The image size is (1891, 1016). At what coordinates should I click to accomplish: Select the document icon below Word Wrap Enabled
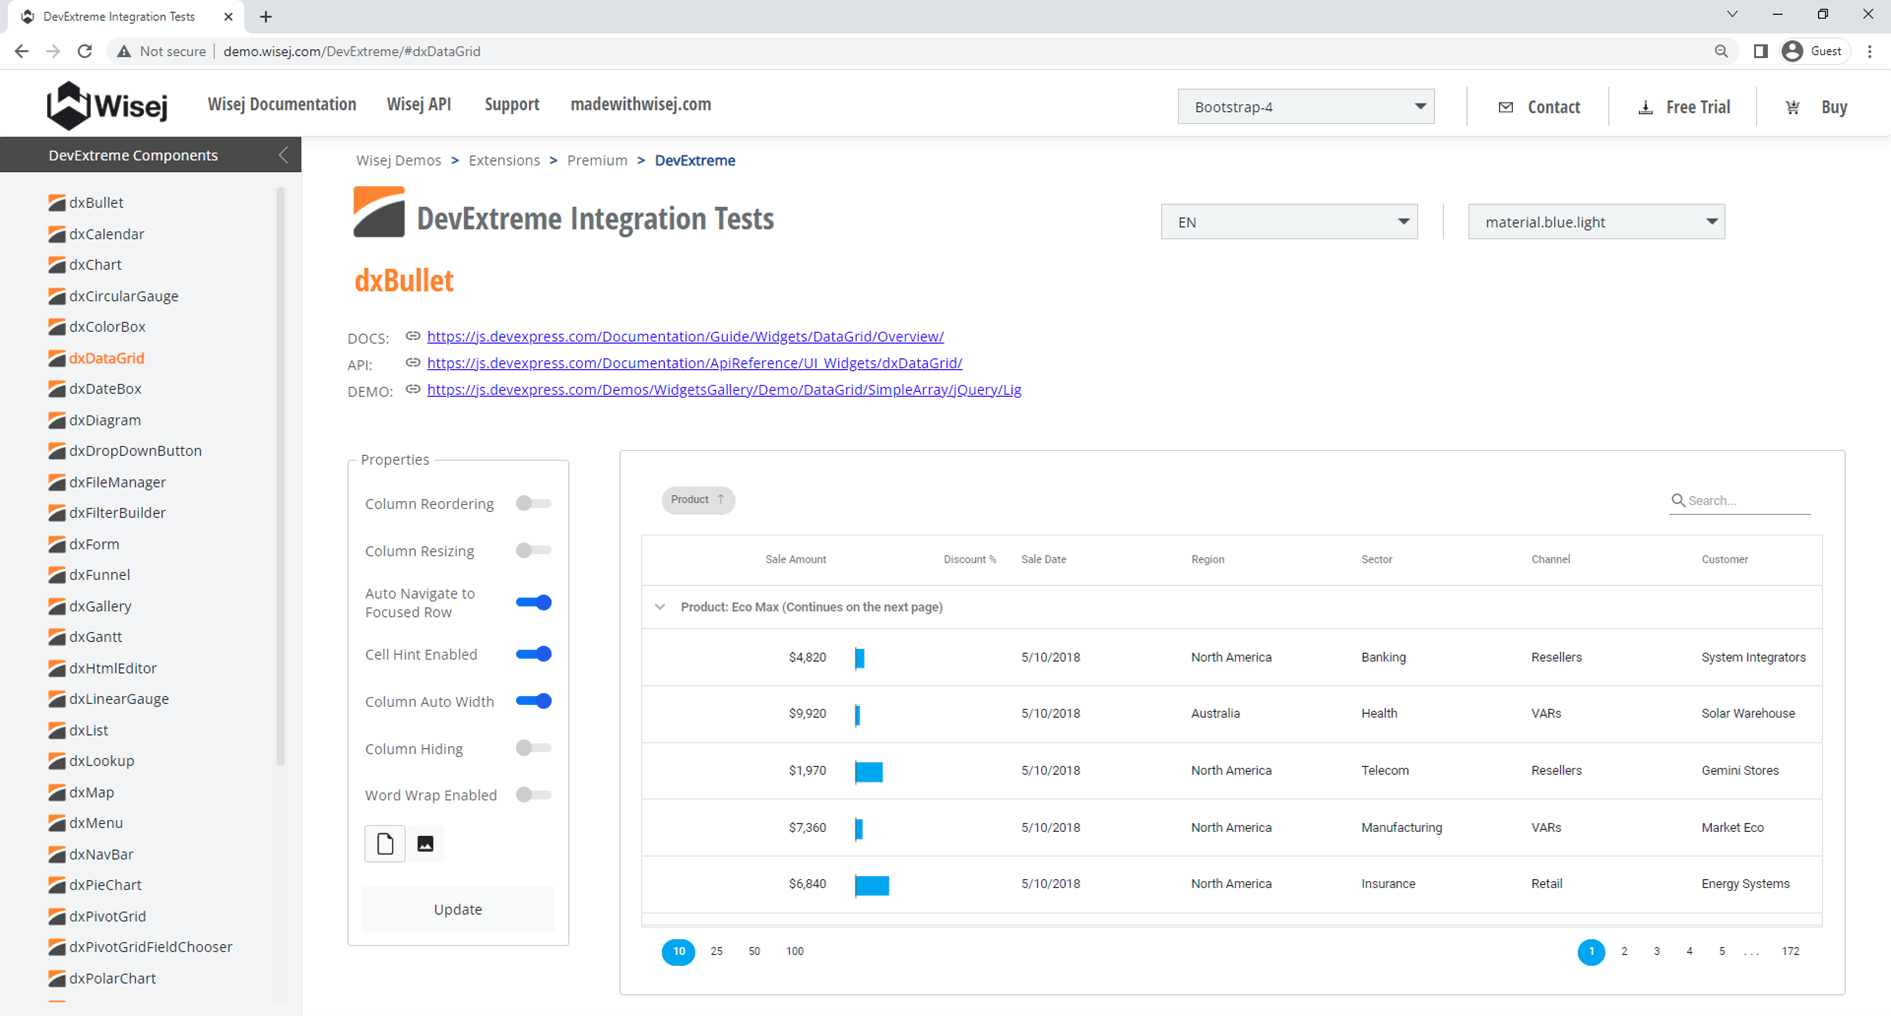[x=385, y=843]
